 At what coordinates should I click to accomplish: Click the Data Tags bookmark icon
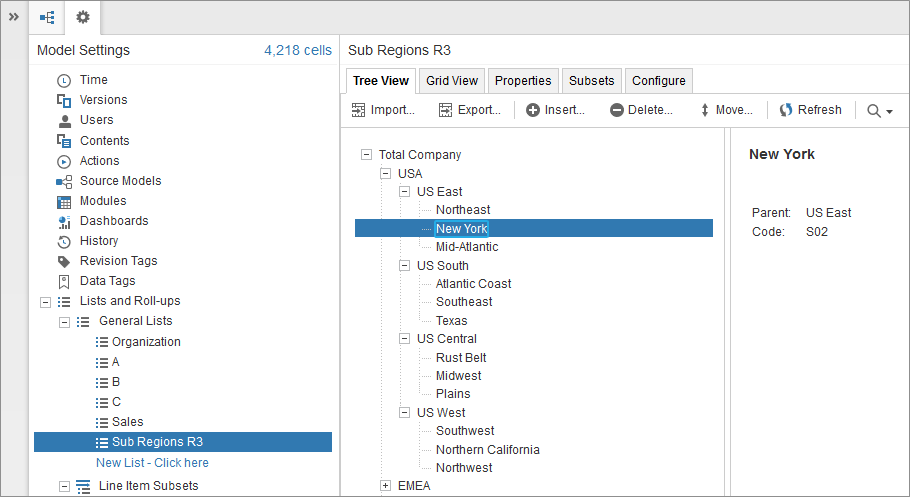click(64, 282)
